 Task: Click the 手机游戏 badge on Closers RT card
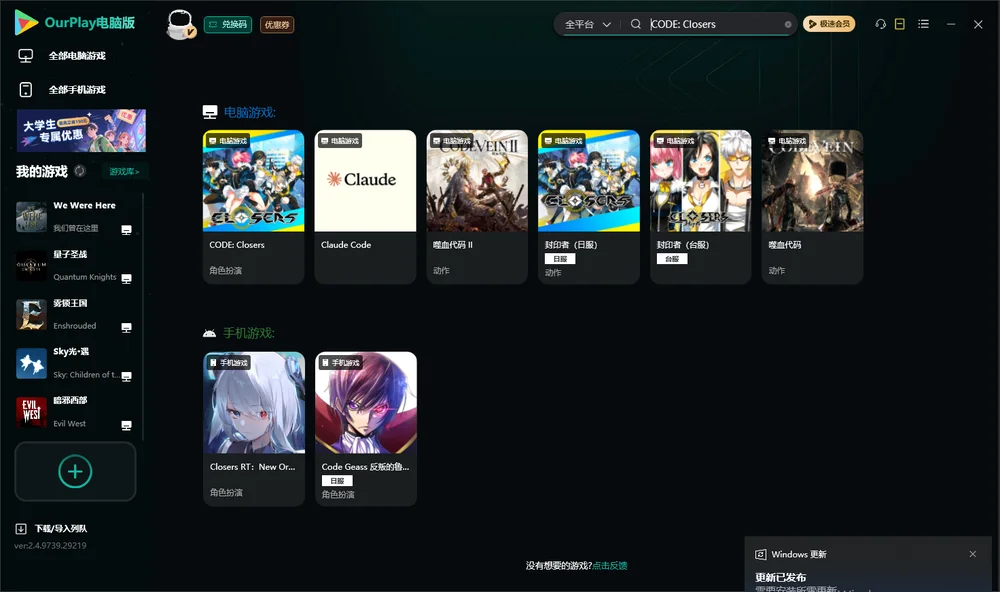coord(228,362)
